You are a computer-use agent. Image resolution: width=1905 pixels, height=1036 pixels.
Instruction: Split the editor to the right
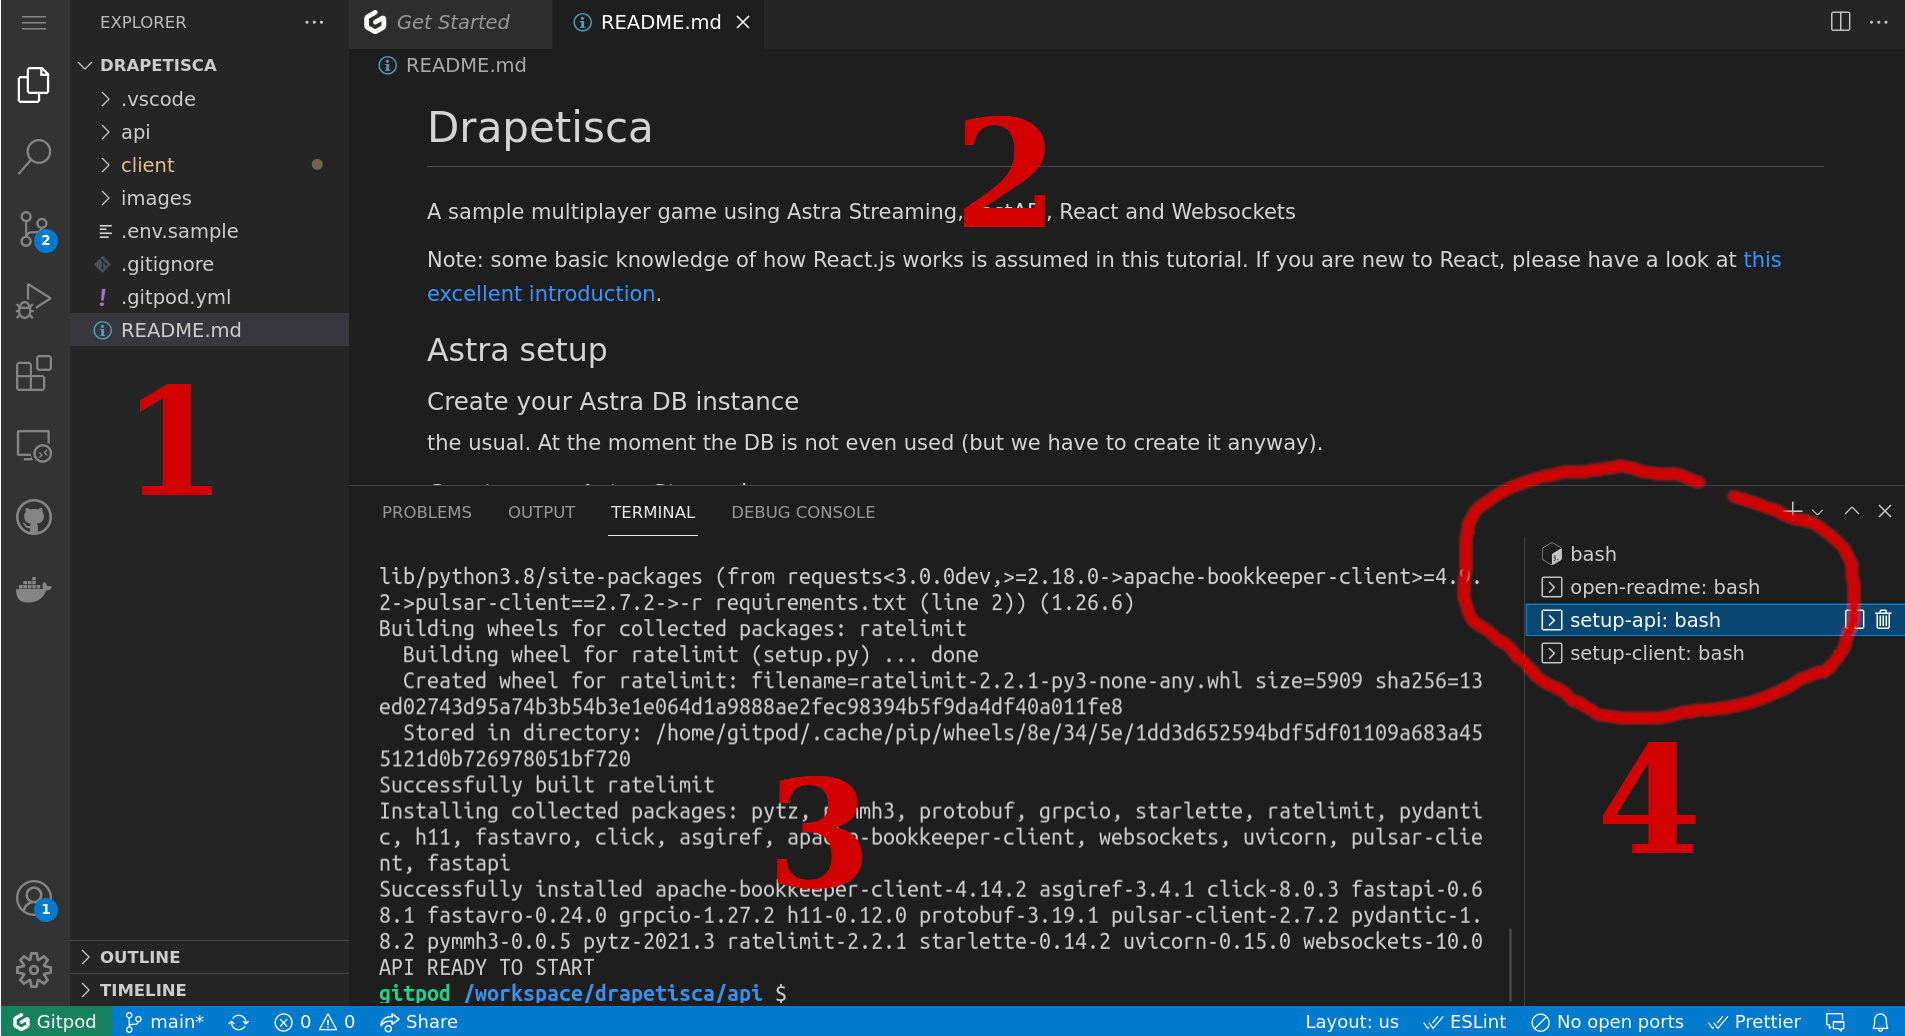pyautogui.click(x=1840, y=22)
